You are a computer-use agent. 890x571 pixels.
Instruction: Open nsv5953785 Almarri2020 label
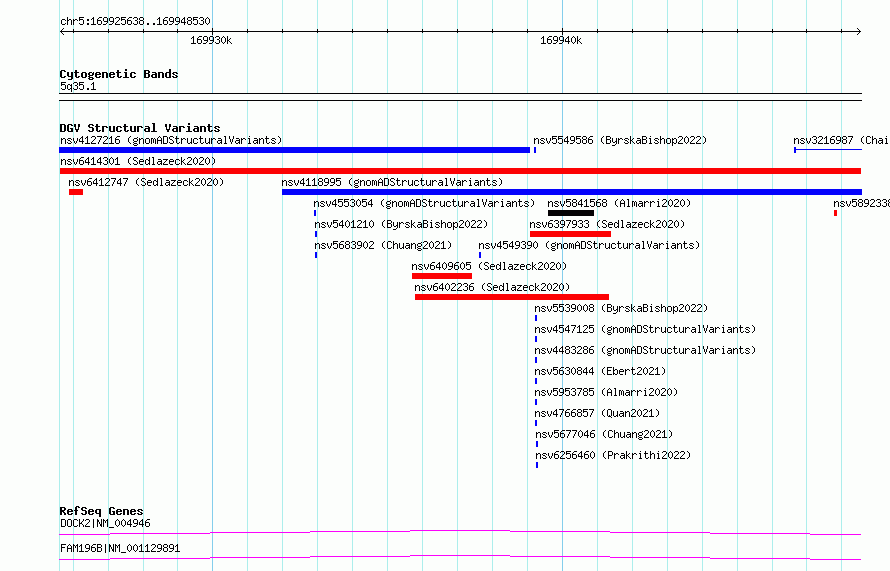[606, 392]
